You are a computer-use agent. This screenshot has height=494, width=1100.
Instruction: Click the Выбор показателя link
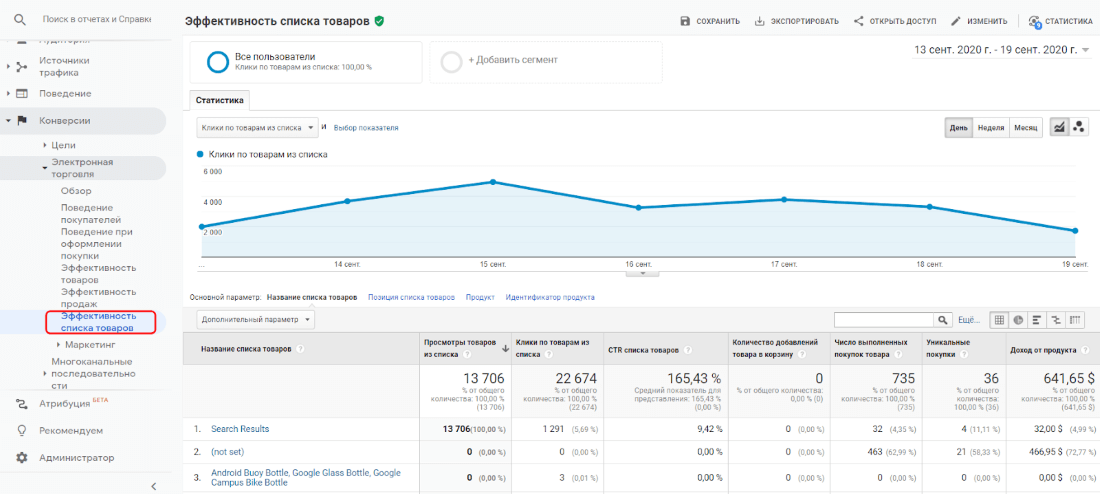366,128
